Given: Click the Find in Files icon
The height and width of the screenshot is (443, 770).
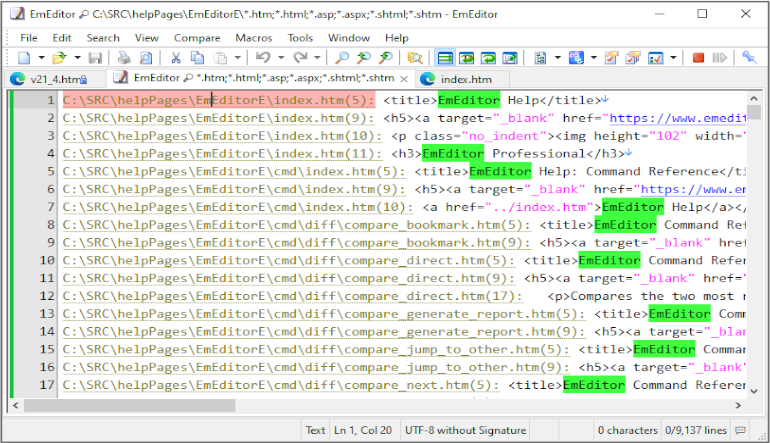Looking at the screenshot, I should [x=415, y=58].
